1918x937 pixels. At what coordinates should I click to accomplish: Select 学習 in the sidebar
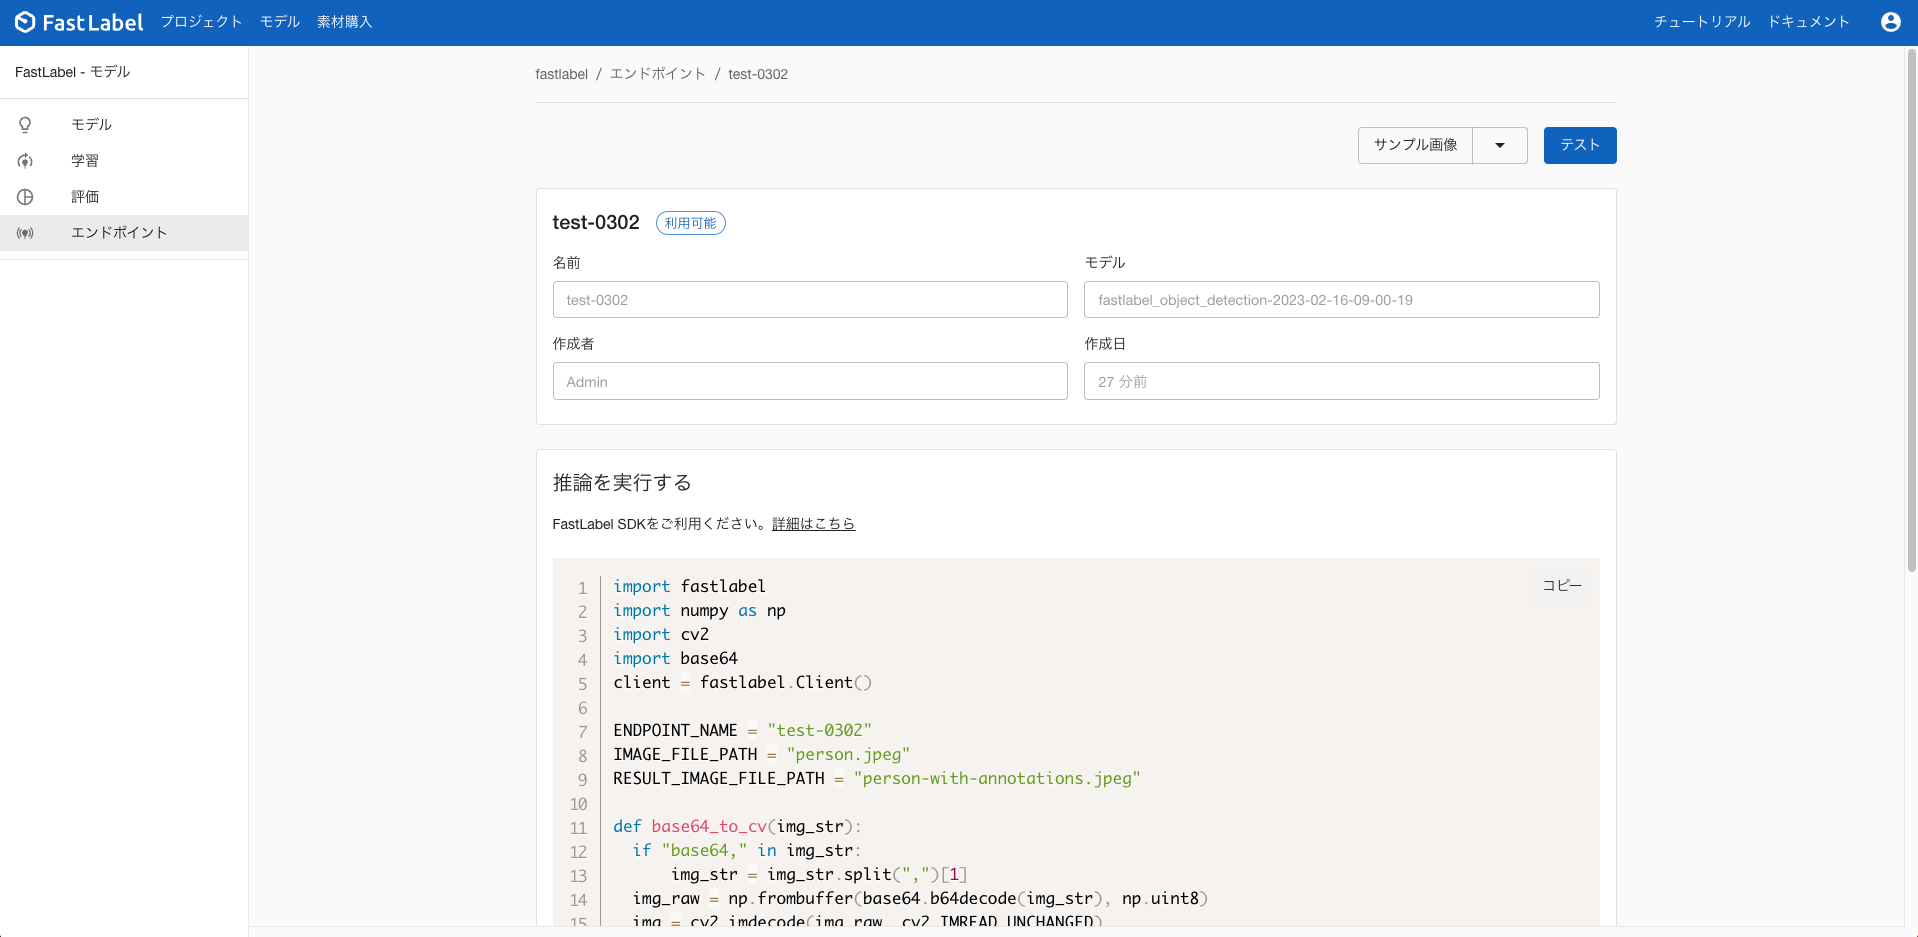tap(124, 161)
